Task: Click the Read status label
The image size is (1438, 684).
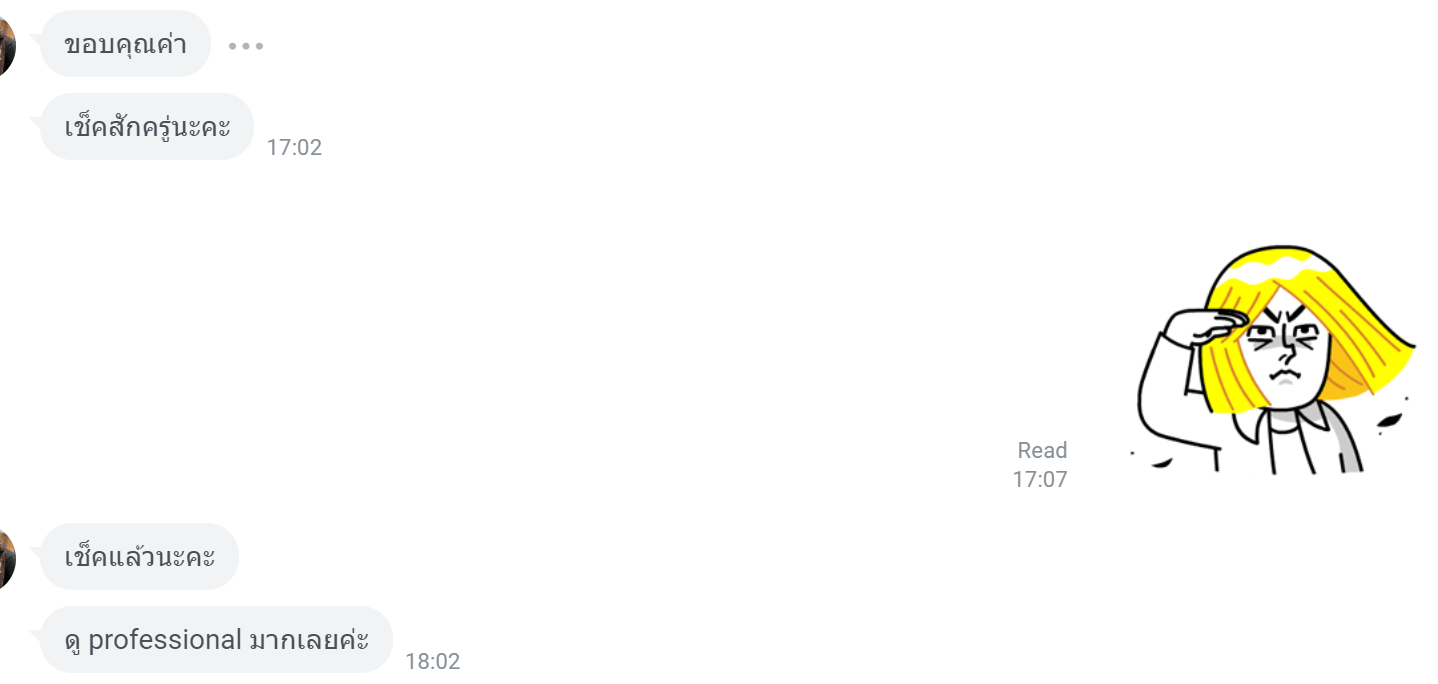Action: (x=1042, y=450)
